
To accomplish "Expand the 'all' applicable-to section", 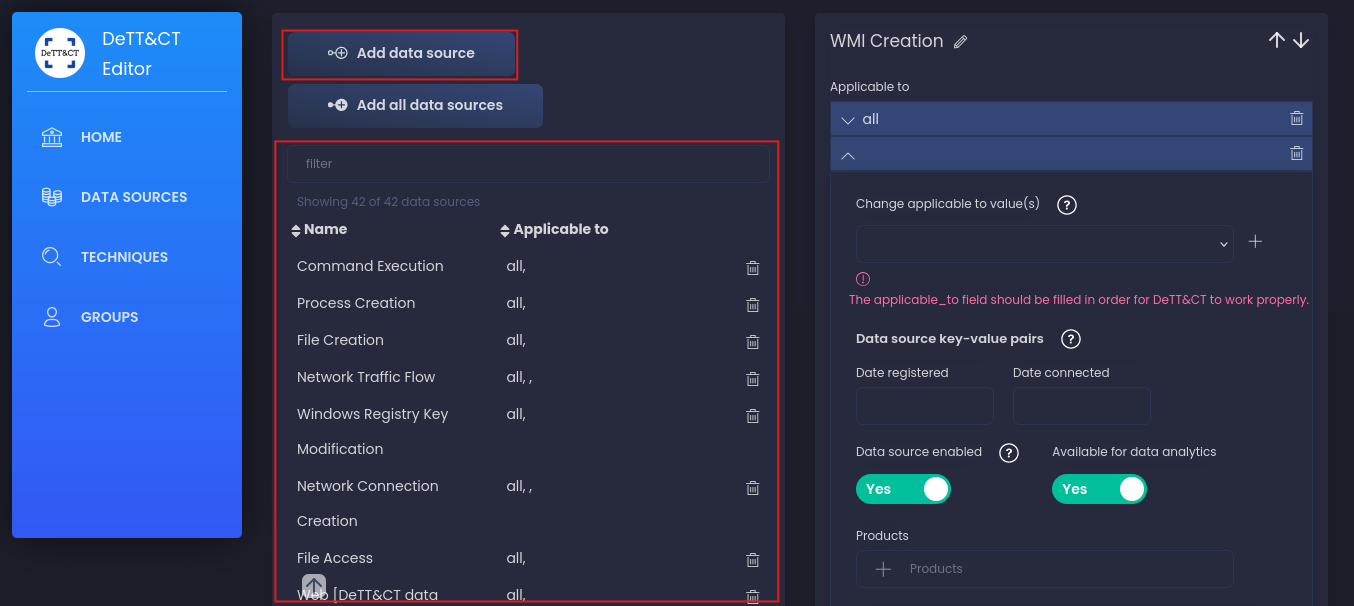I will pos(849,120).
